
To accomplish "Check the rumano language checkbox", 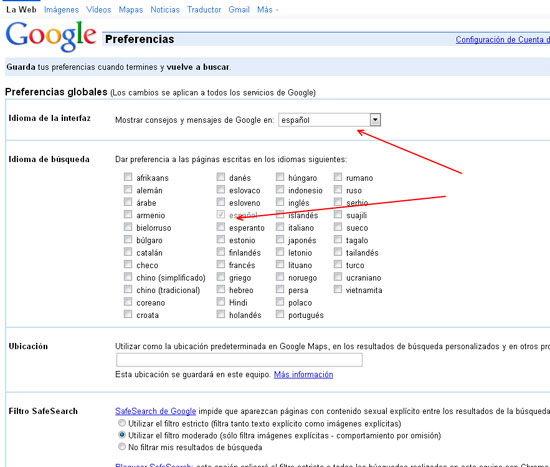I will point(338,177).
